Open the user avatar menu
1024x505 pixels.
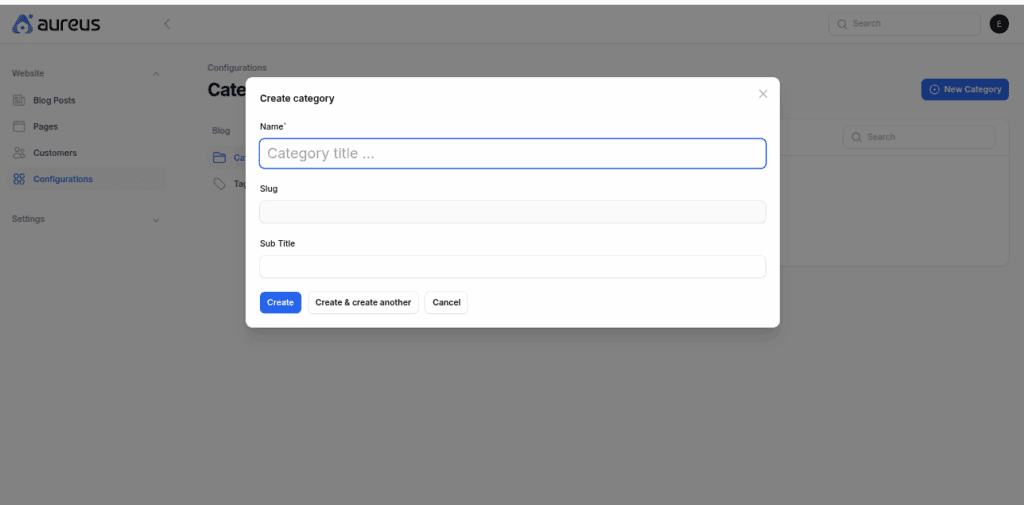pyautogui.click(x=999, y=24)
